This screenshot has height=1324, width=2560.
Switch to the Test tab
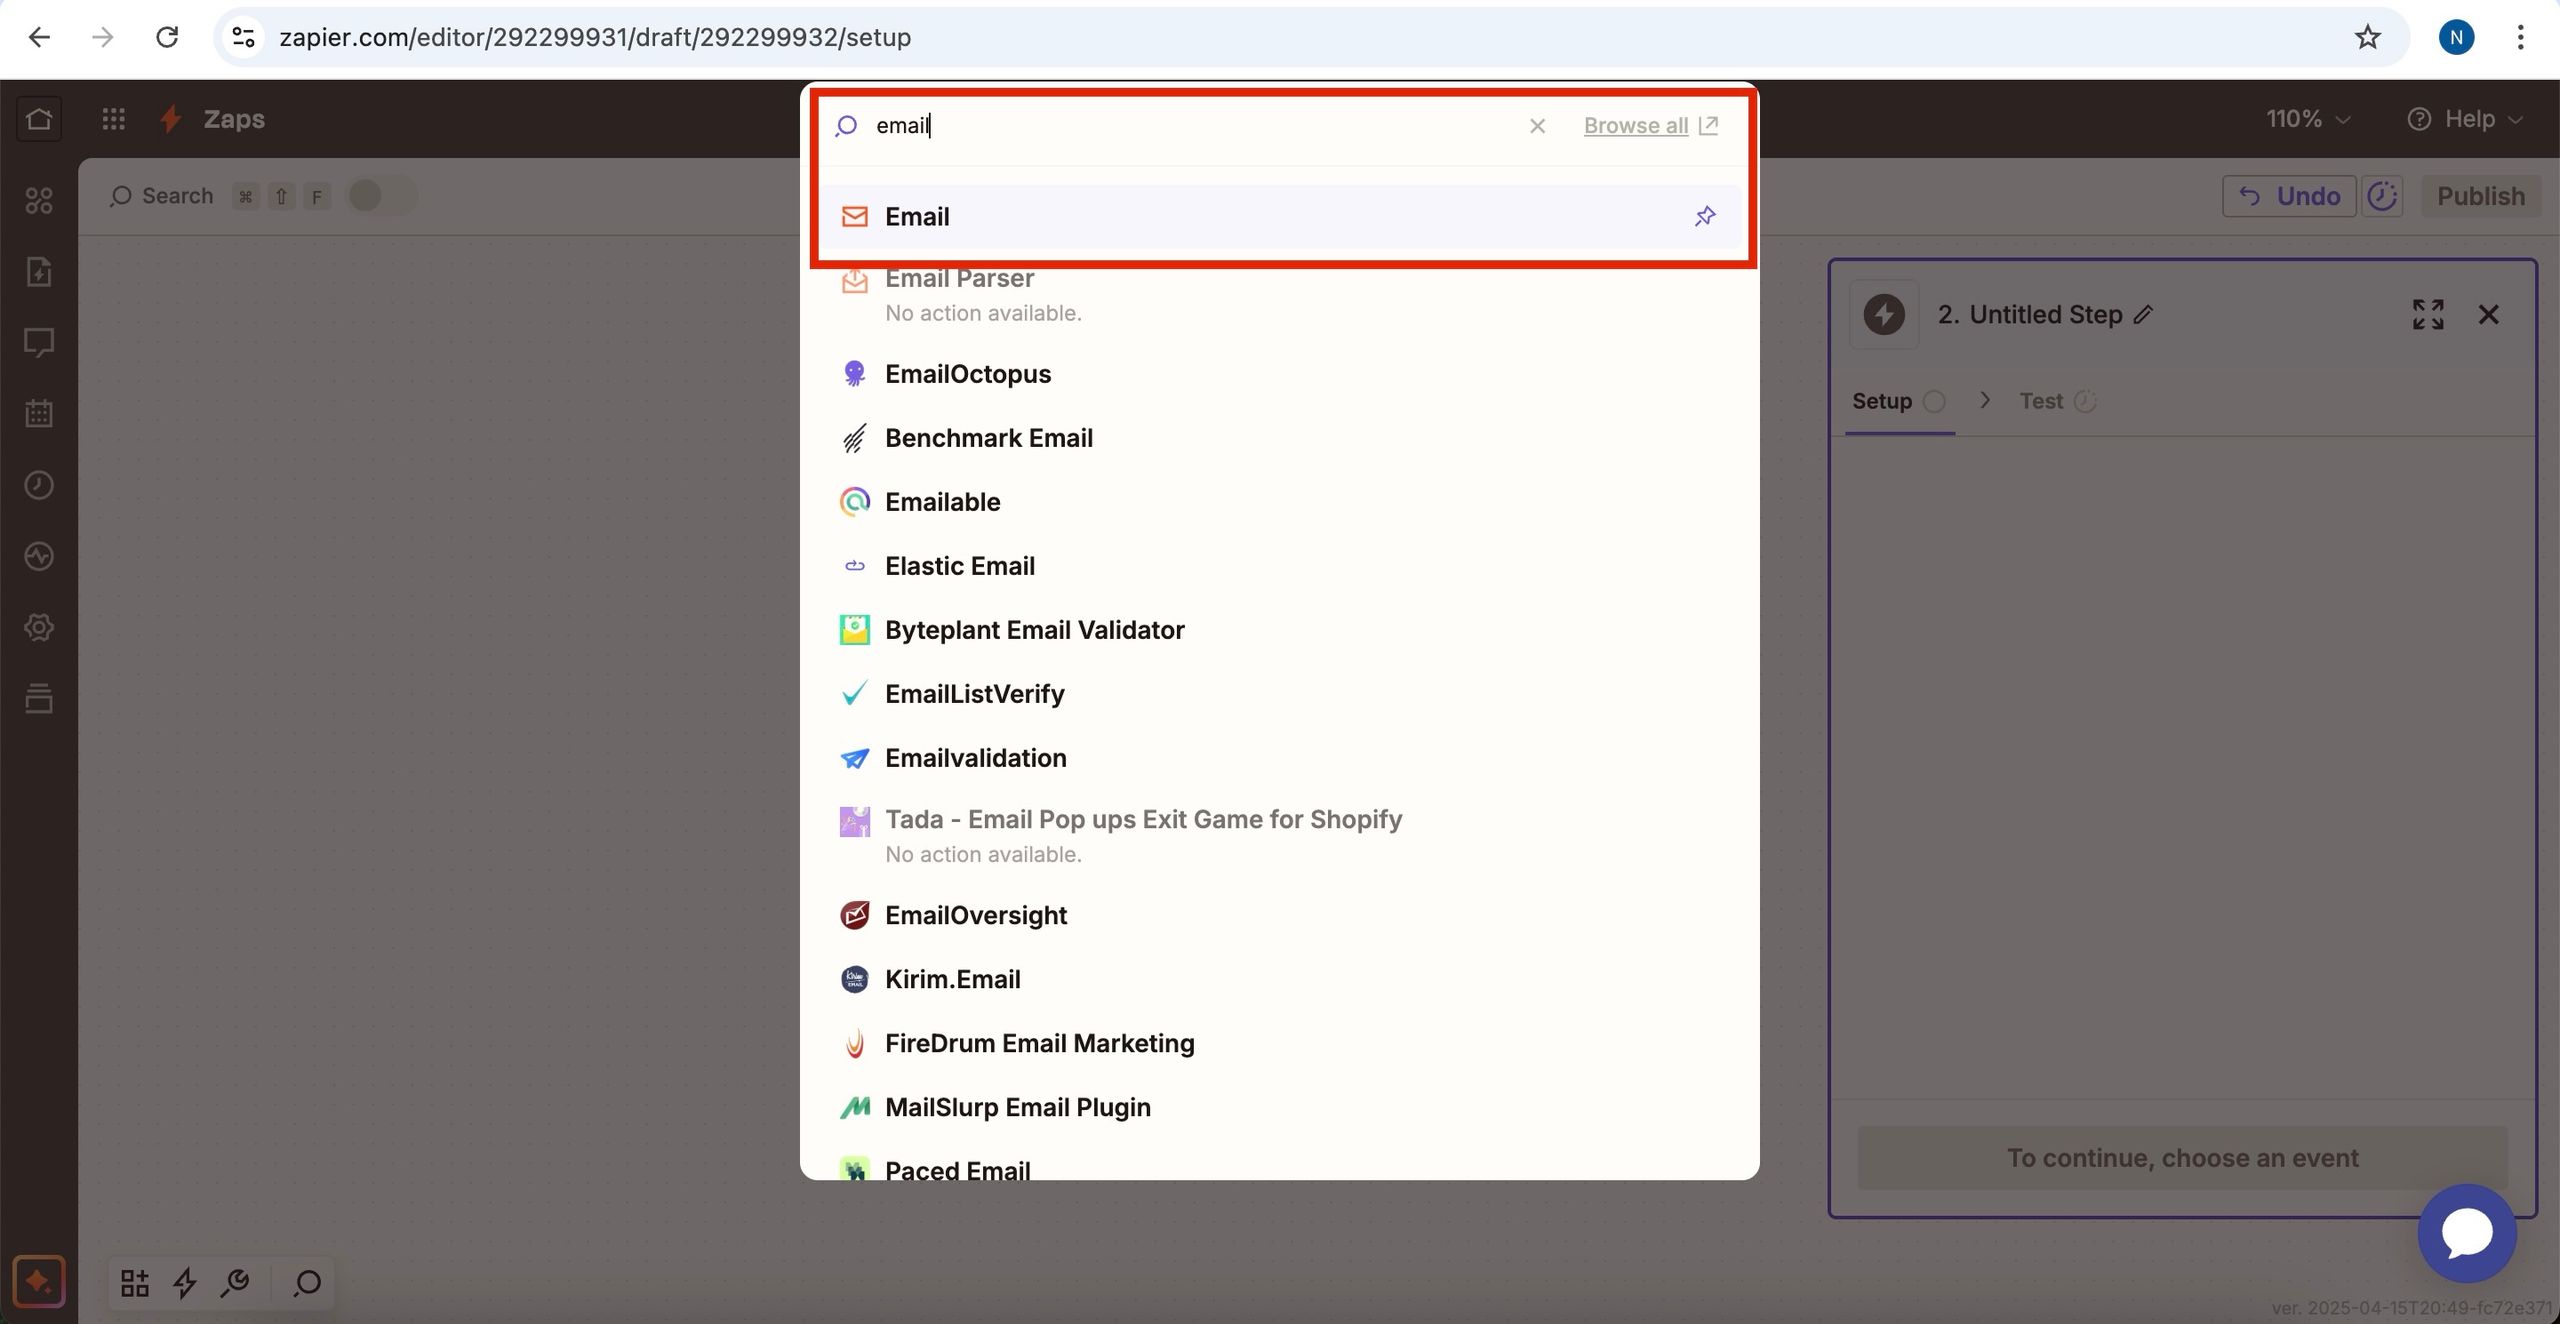pyautogui.click(x=2058, y=401)
